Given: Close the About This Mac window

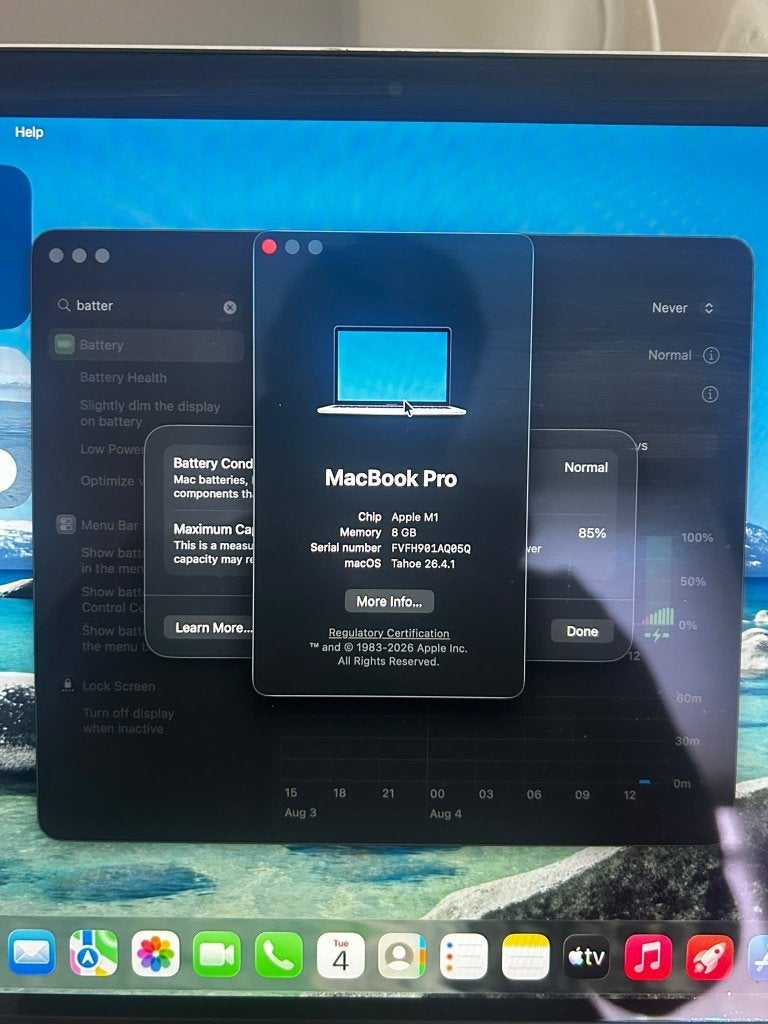Looking at the screenshot, I should [x=269, y=246].
